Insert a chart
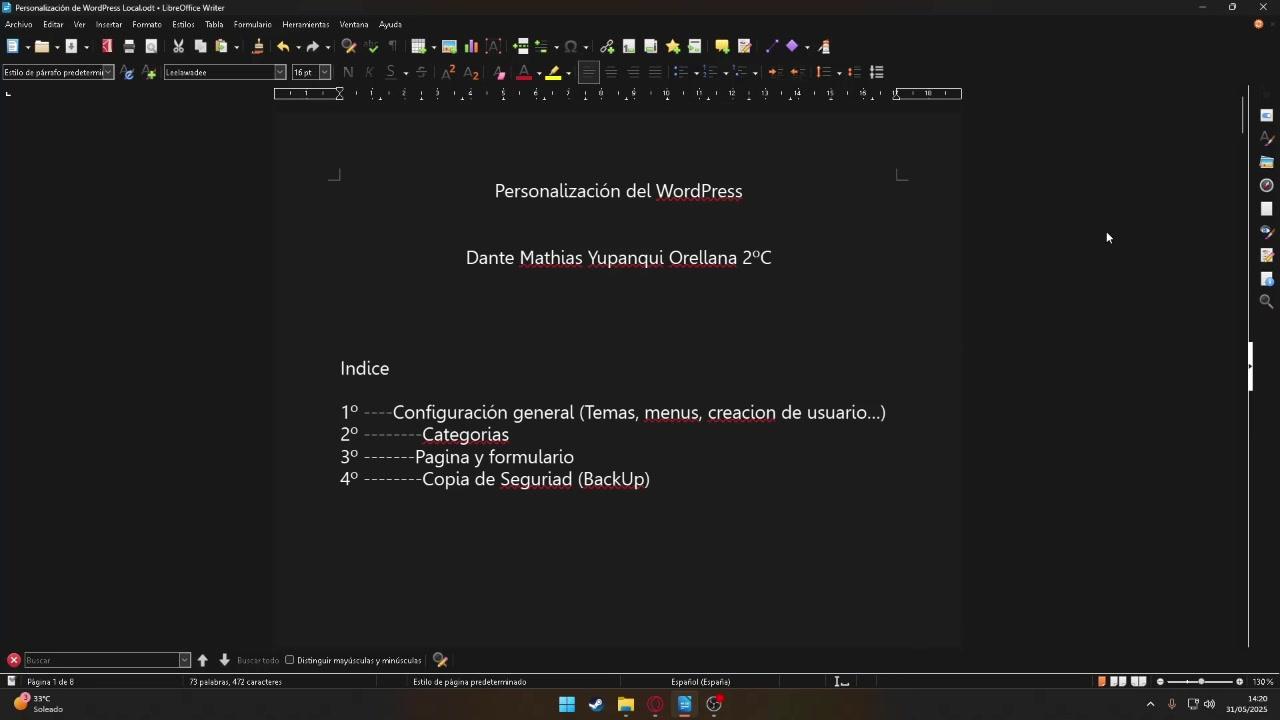The height and width of the screenshot is (720, 1280). click(x=471, y=46)
